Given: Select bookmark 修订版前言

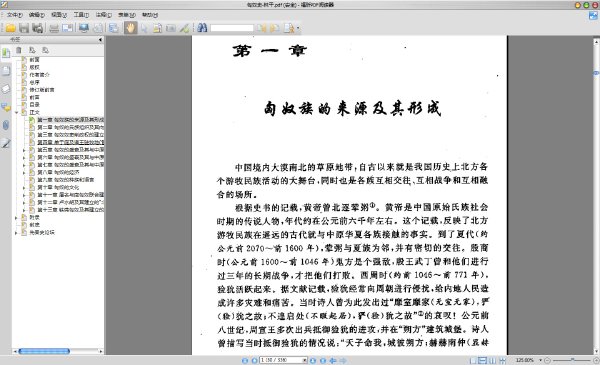Looking at the screenshot, I should 42,90.
